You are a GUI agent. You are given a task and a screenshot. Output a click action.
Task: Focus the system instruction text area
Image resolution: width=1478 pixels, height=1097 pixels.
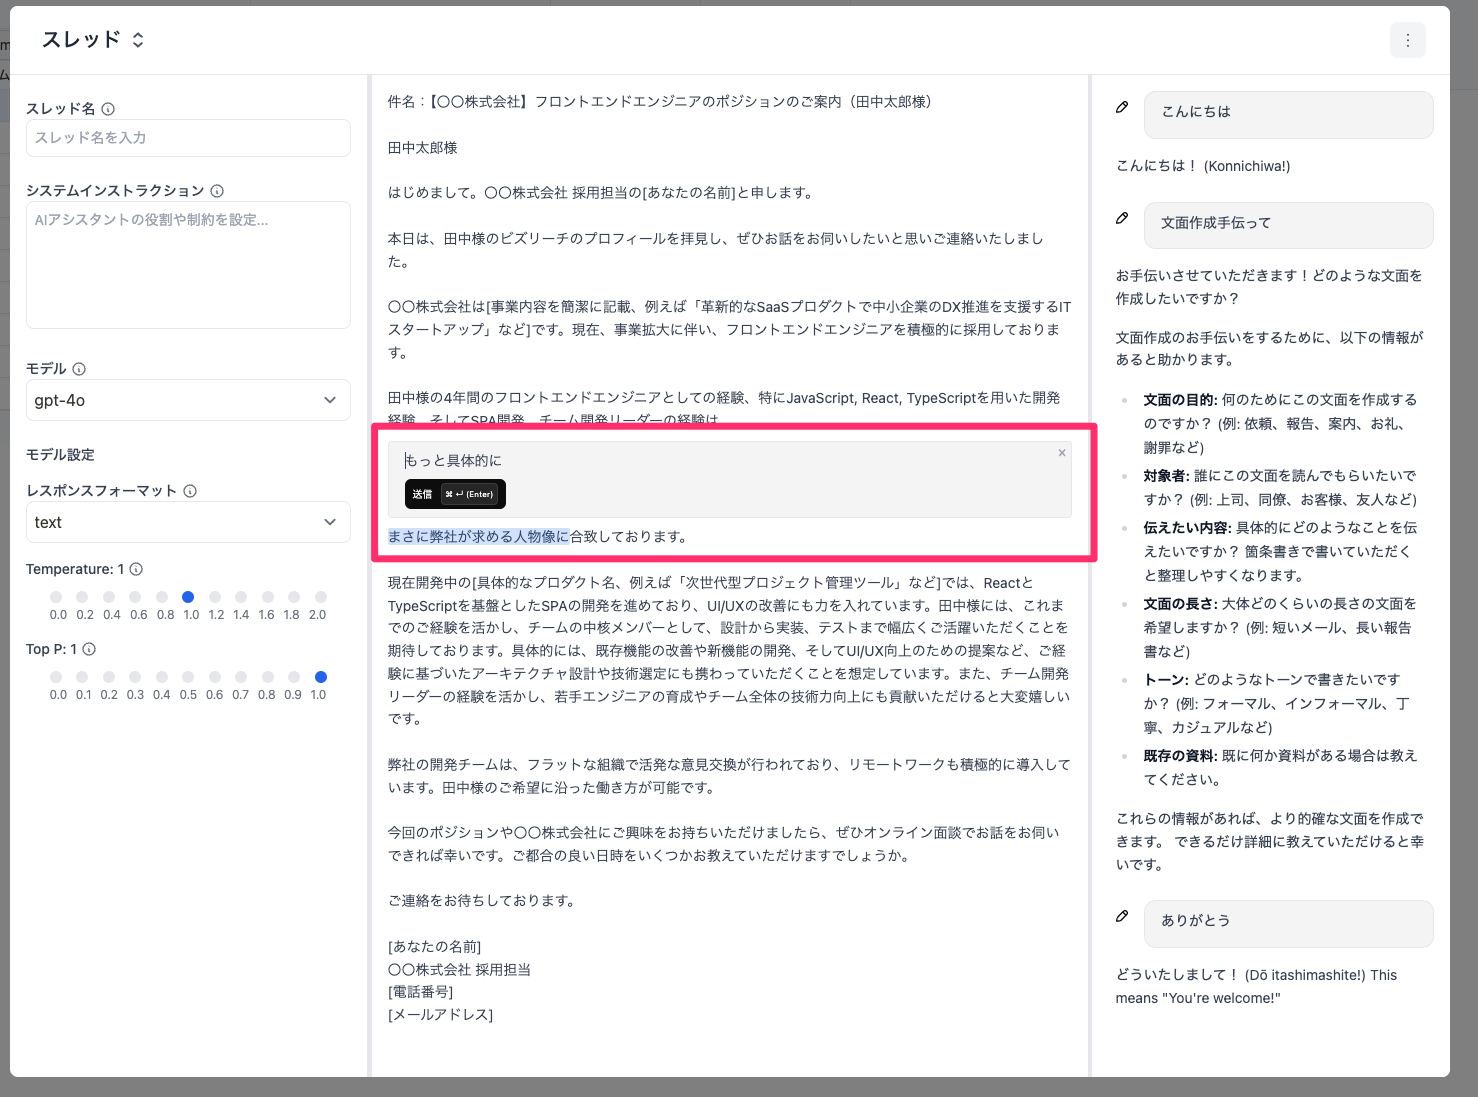click(x=188, y=265)
